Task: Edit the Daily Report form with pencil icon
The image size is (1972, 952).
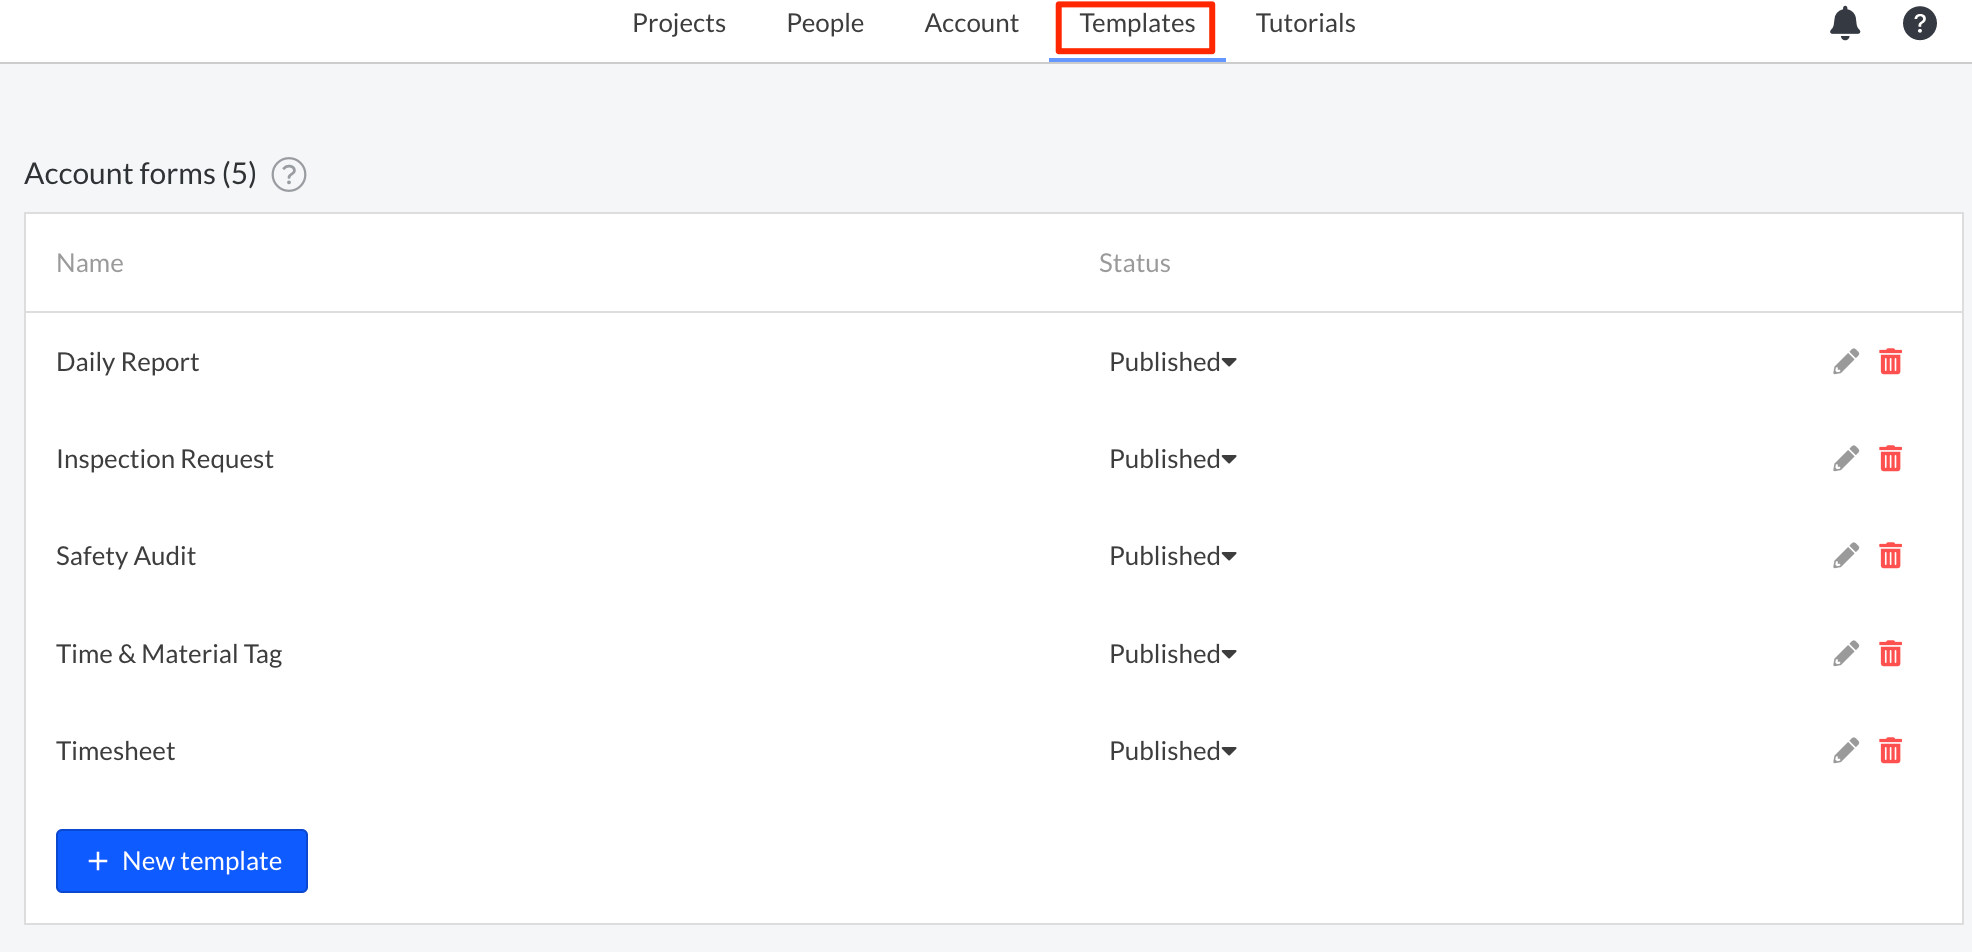Action: pos(1846,361)
